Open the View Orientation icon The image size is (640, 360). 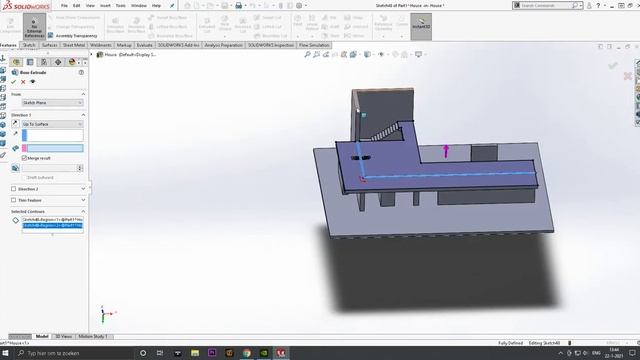(353, 54)
